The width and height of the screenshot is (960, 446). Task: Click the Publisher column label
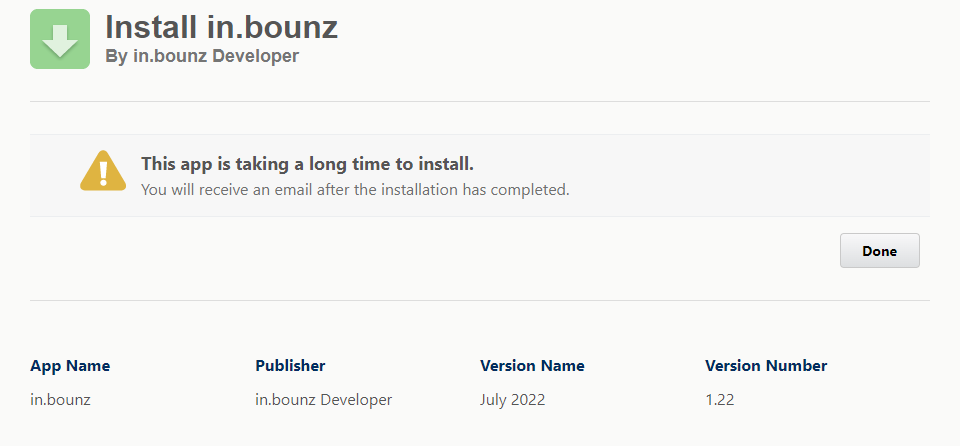(x=290, y=366)
